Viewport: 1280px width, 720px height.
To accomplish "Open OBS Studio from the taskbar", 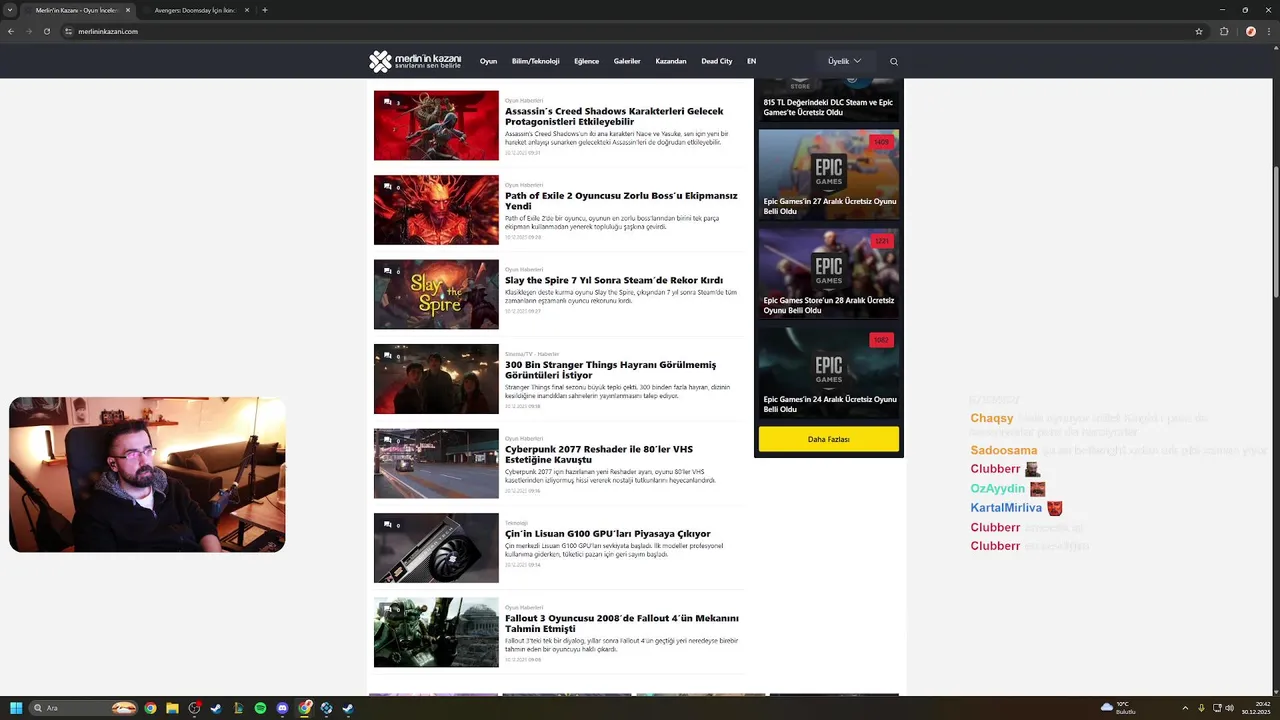I will 194,708.
